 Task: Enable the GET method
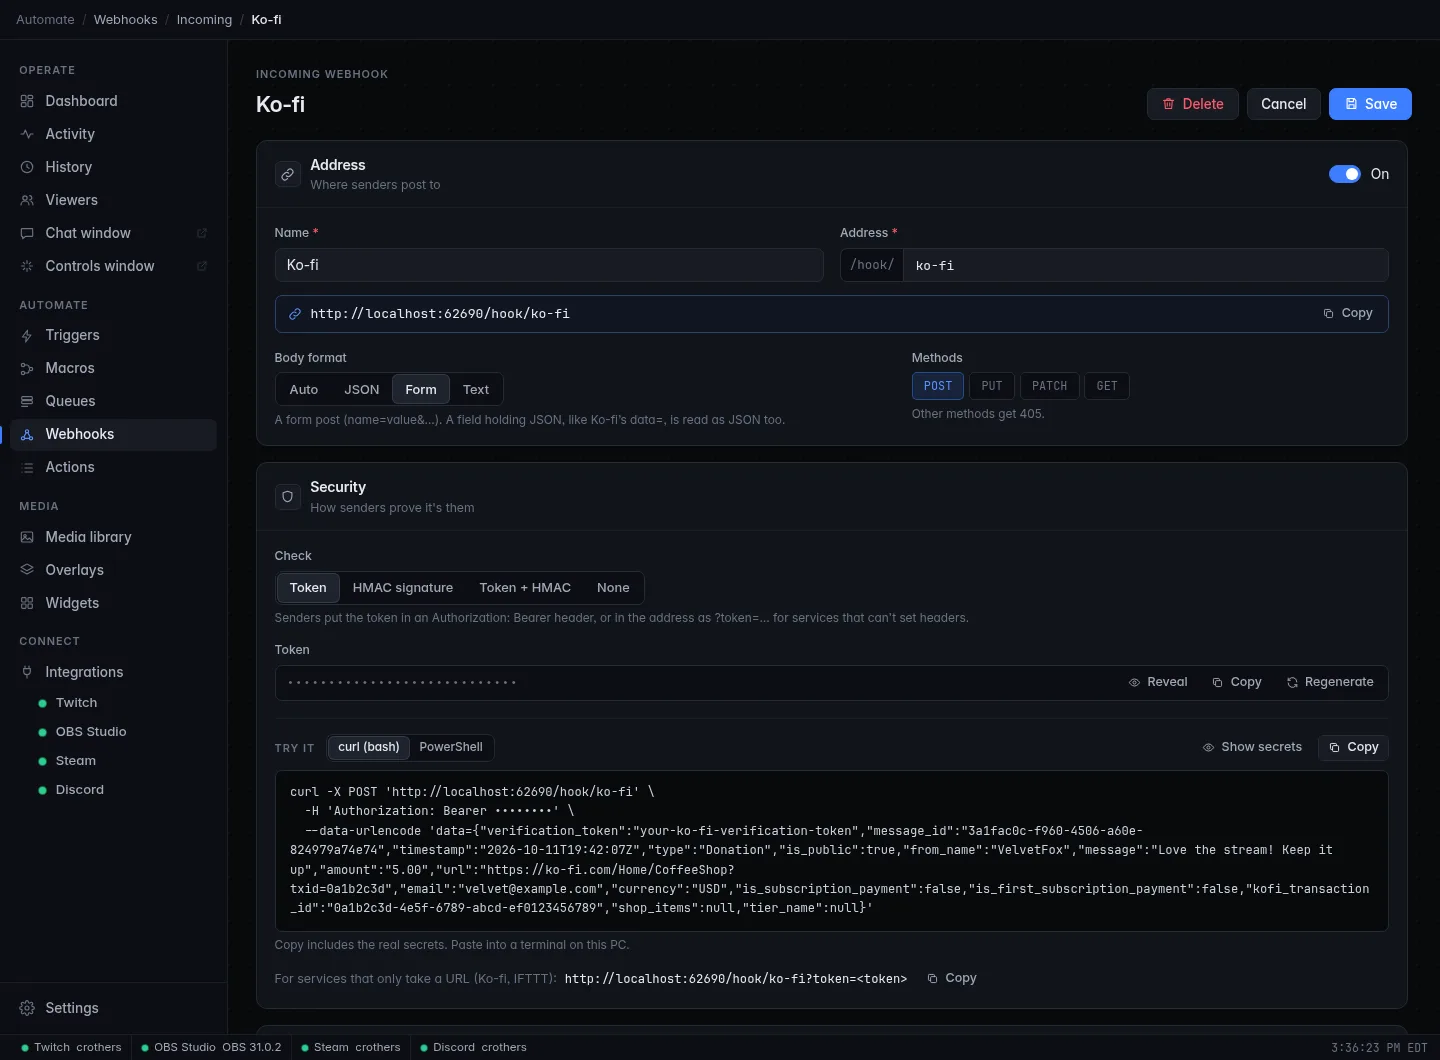(x=1107, y=386)
